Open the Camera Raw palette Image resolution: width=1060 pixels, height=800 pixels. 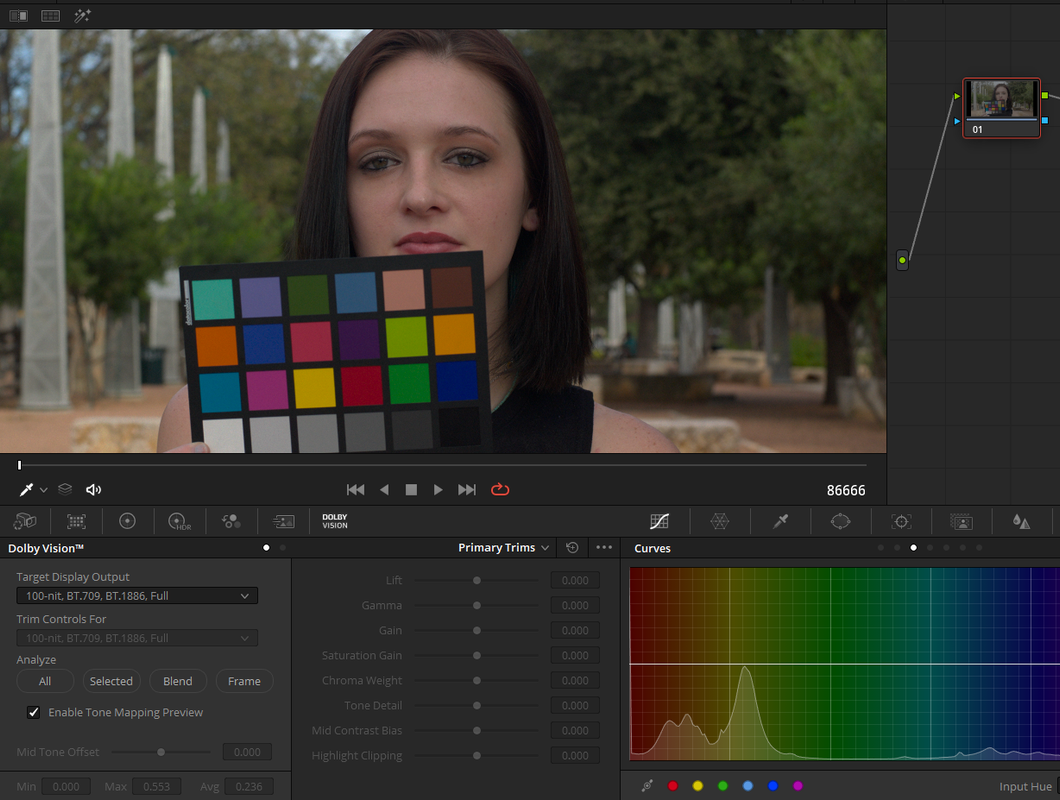(x=25, y=521)
